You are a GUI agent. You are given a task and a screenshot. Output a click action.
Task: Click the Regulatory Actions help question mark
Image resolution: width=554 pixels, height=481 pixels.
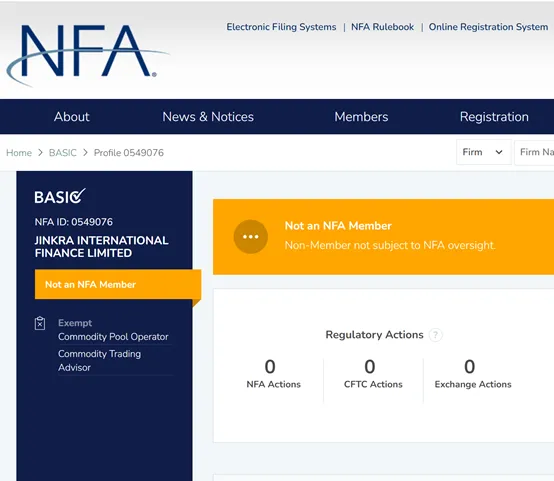[x=435, y=335]
